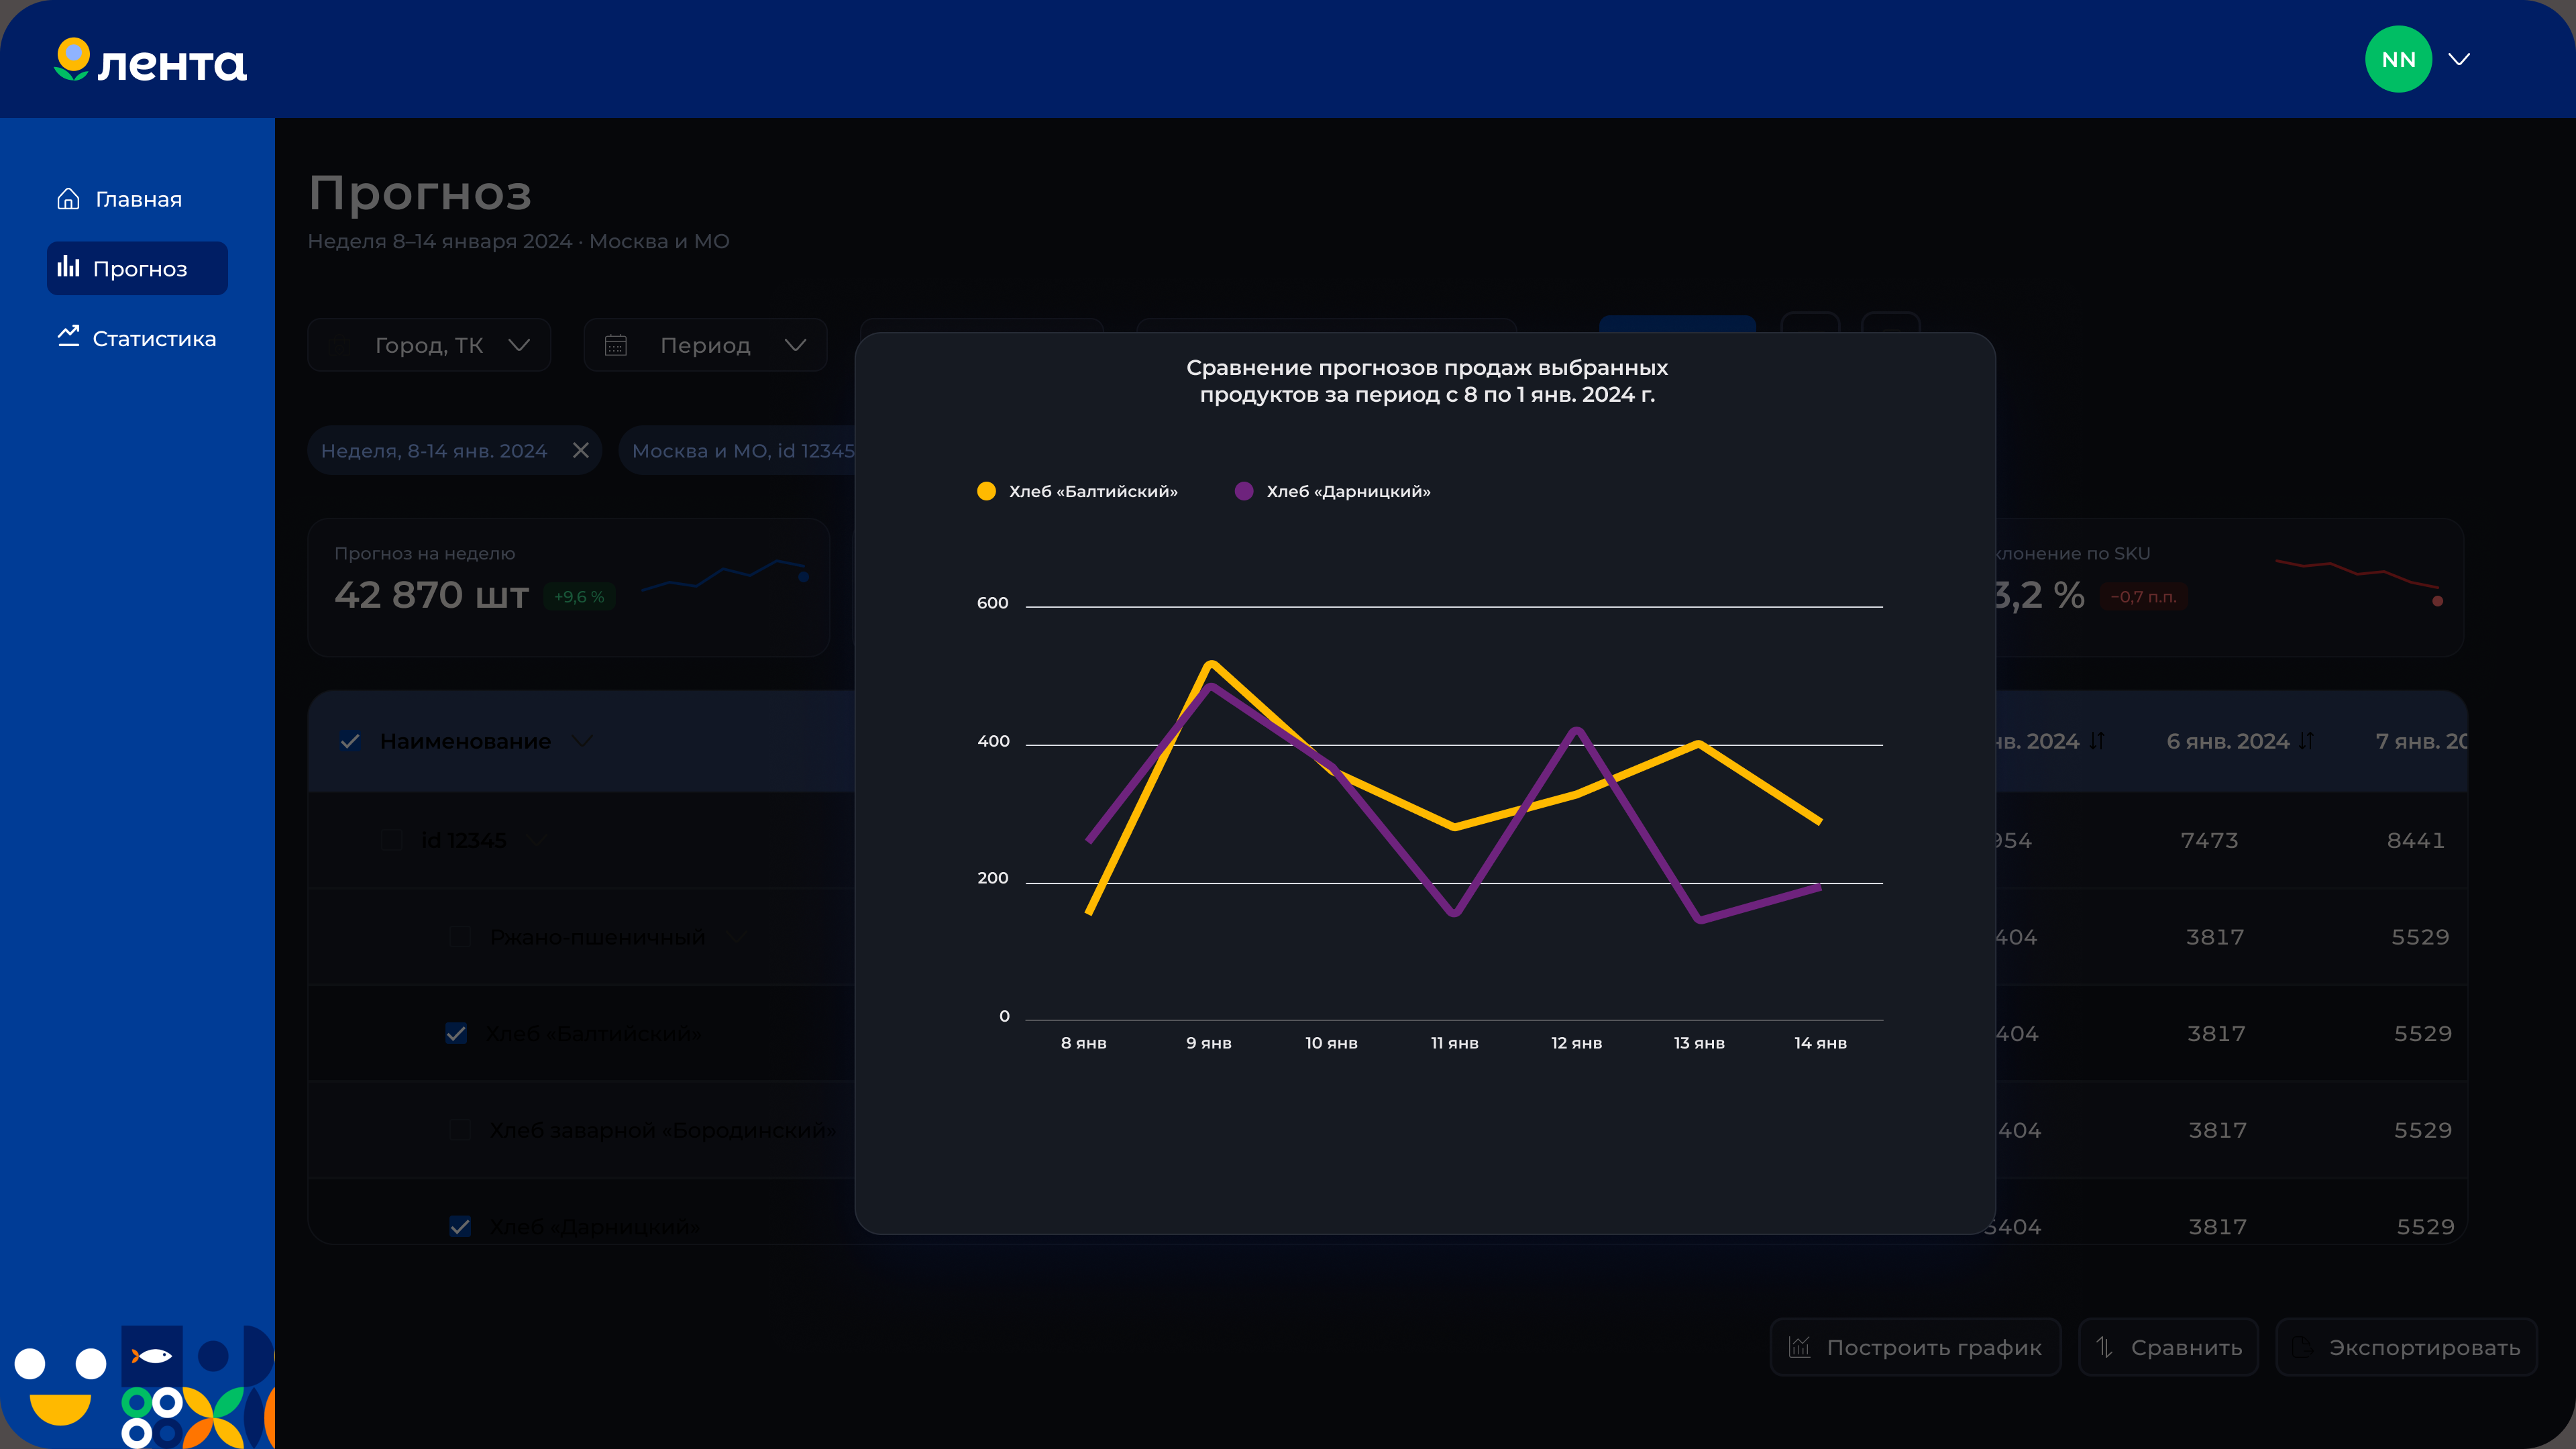The image size is (2576, 1449).
Task: Click the 7473 table cell
Action: pyautogui.click(x=2209, y=840)
